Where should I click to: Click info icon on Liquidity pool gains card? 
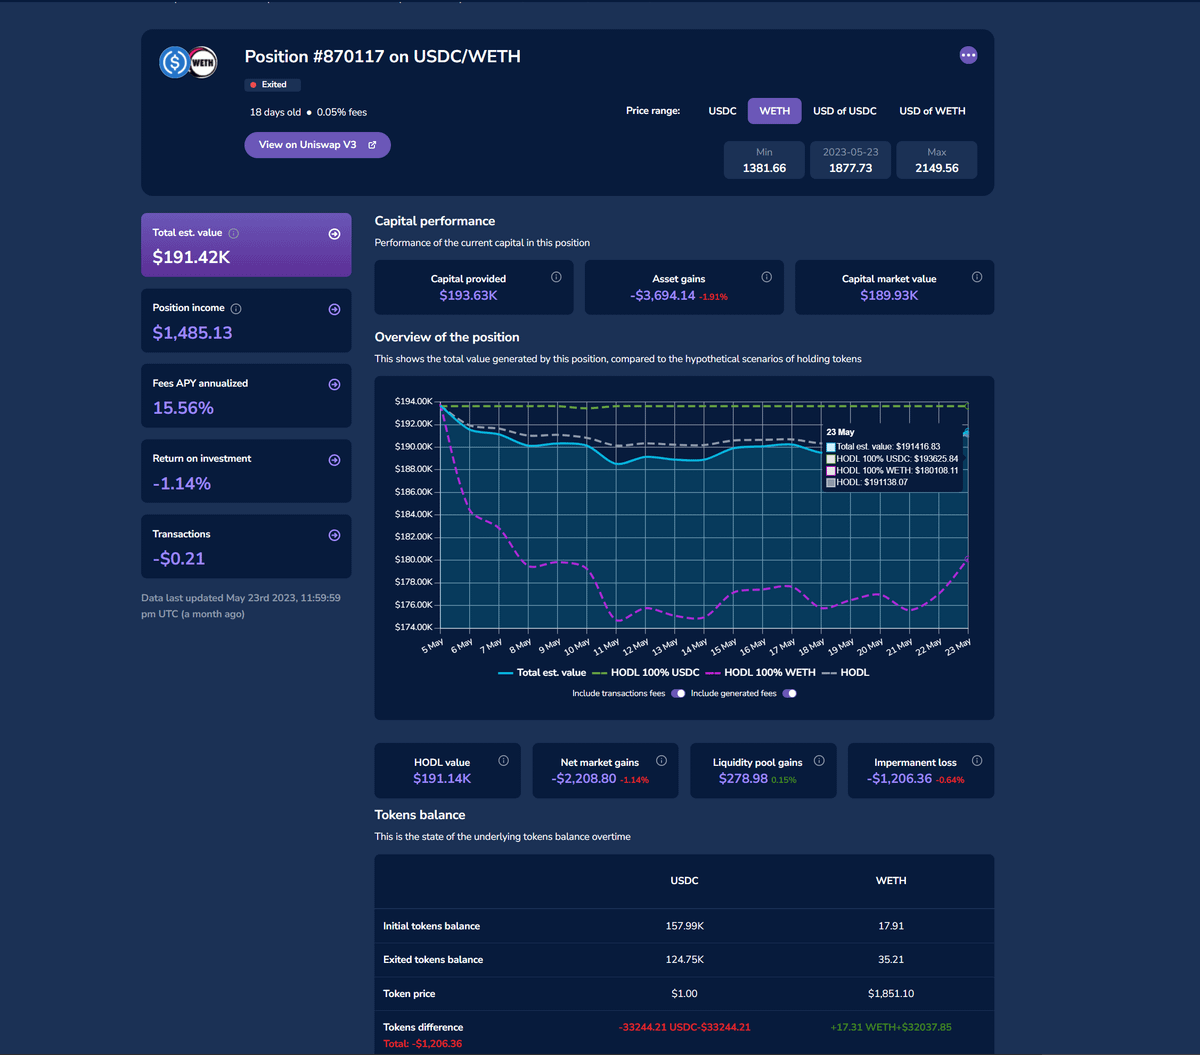[x=819, y=761]
